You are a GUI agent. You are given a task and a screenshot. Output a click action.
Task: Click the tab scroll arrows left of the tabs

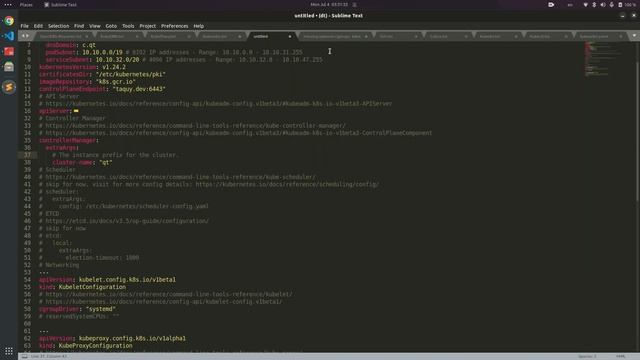coord(25,36)
